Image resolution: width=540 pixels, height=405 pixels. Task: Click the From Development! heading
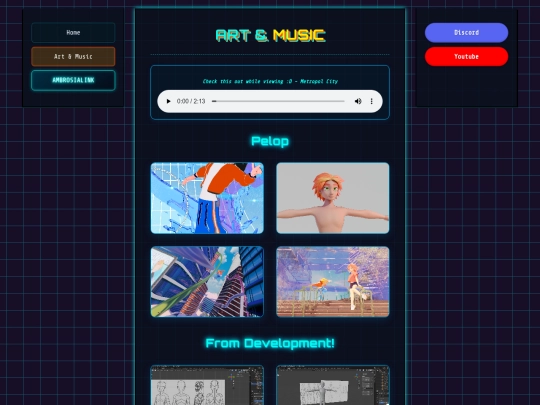point(270,343)
